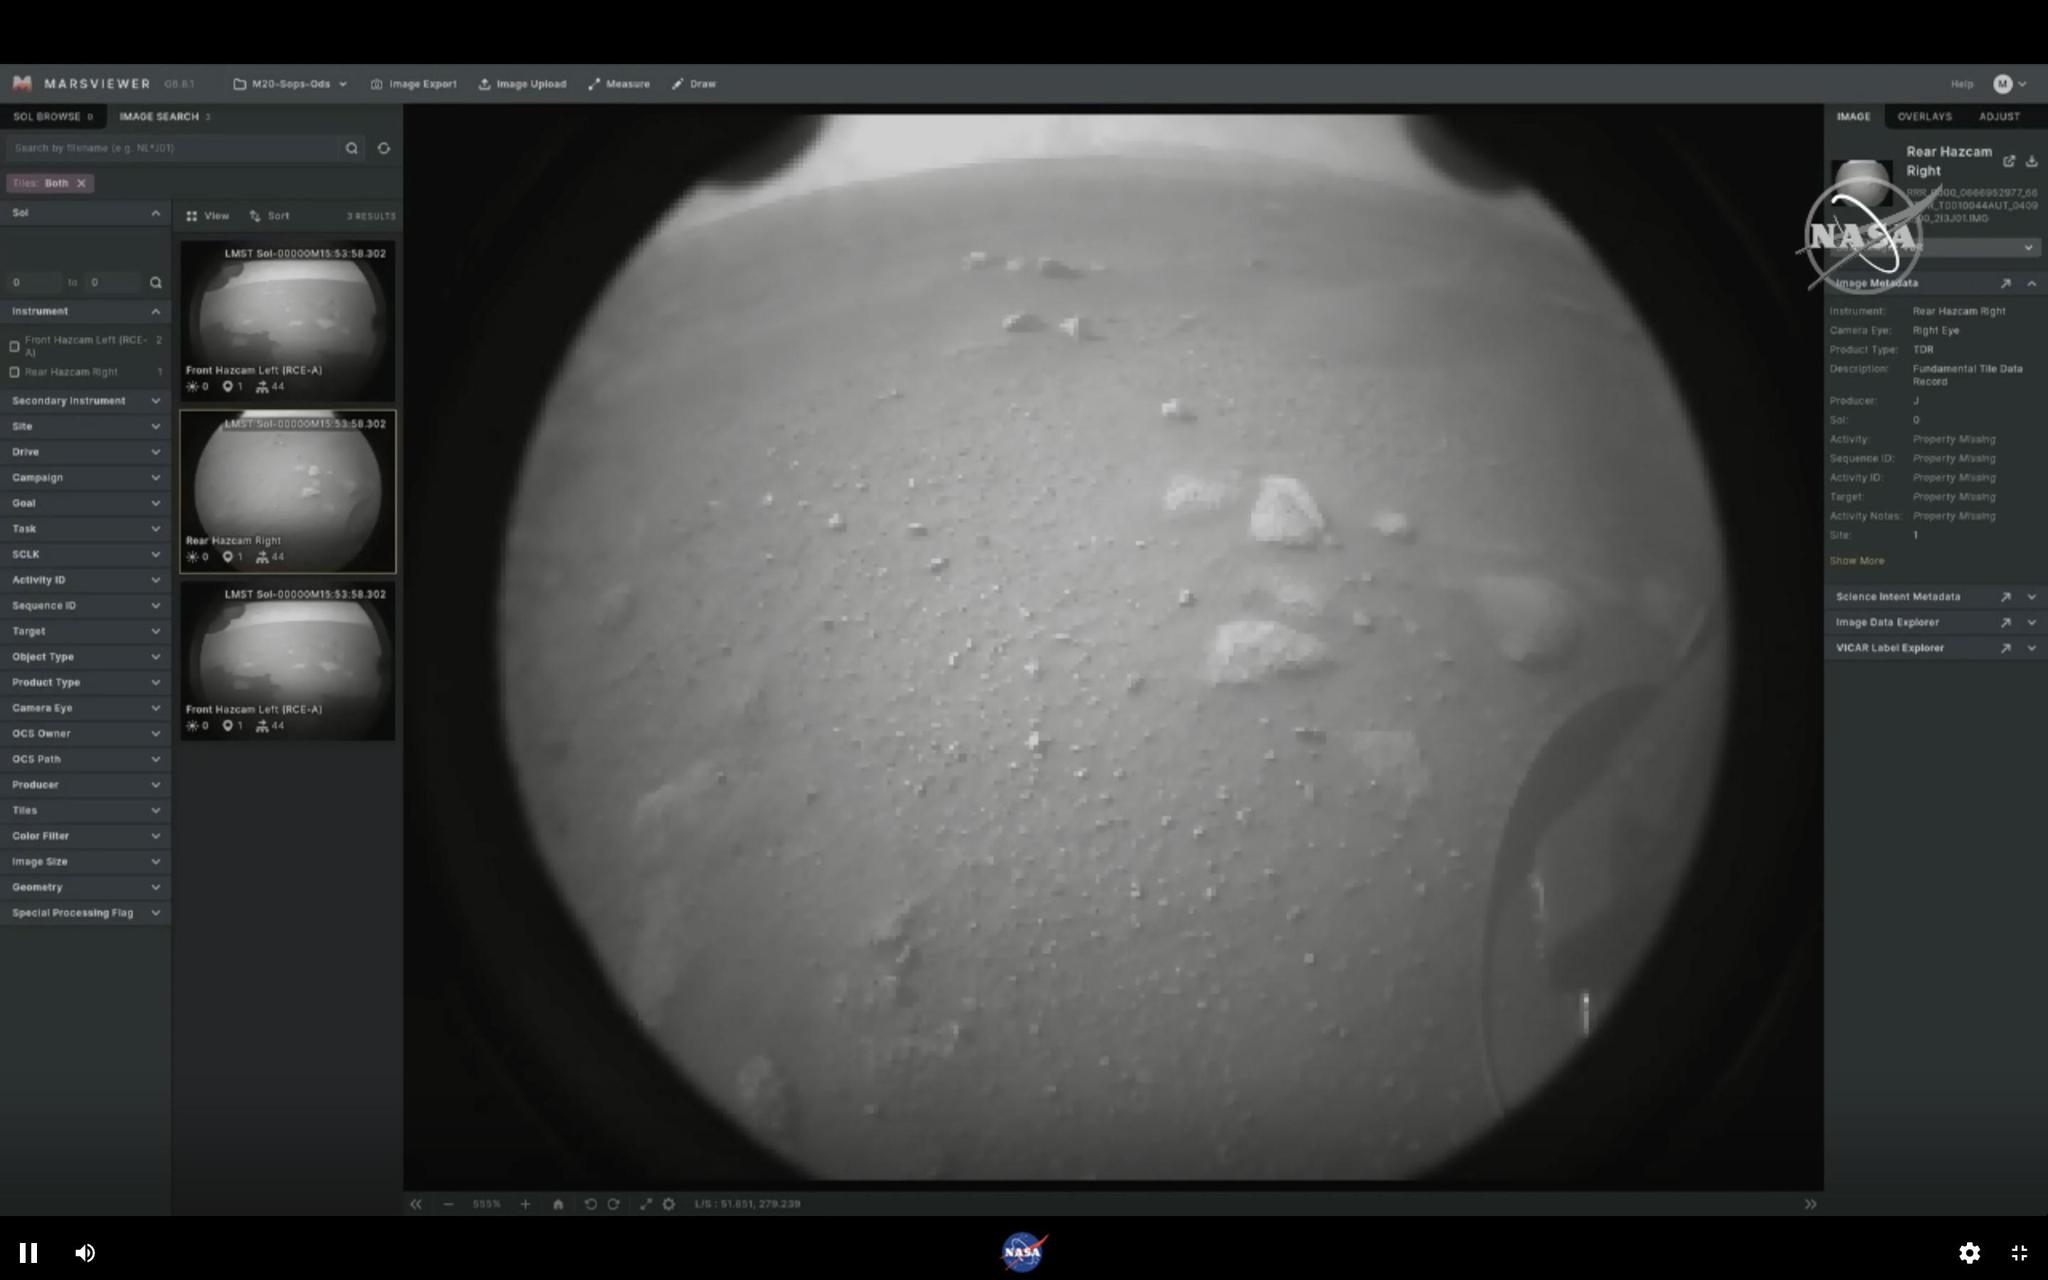Collapse left panel with double-arrow icon
The image size is (2048, 1280).
pyautogui.click(x=416, y=1204)
